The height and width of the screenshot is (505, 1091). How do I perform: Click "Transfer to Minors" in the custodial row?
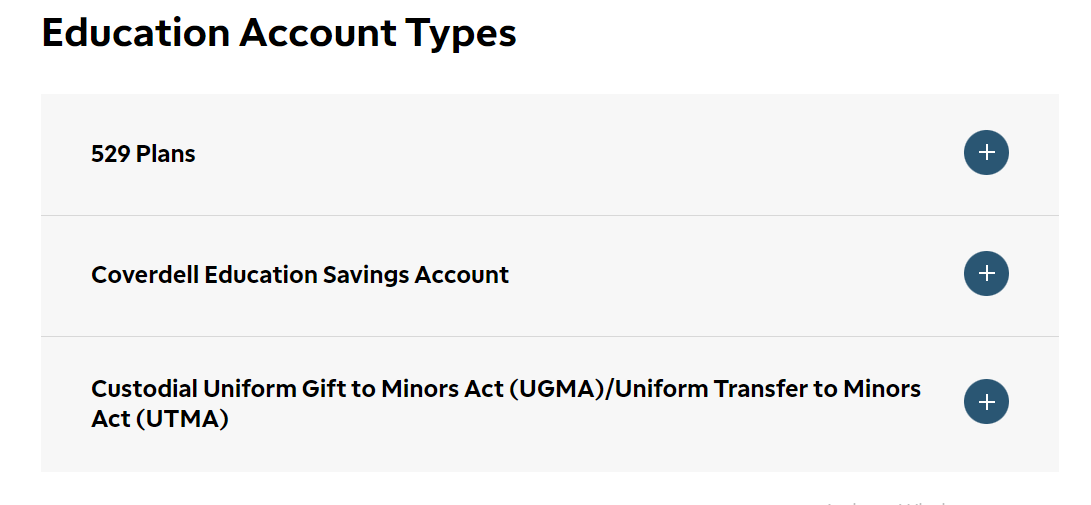tap(818, 388)
